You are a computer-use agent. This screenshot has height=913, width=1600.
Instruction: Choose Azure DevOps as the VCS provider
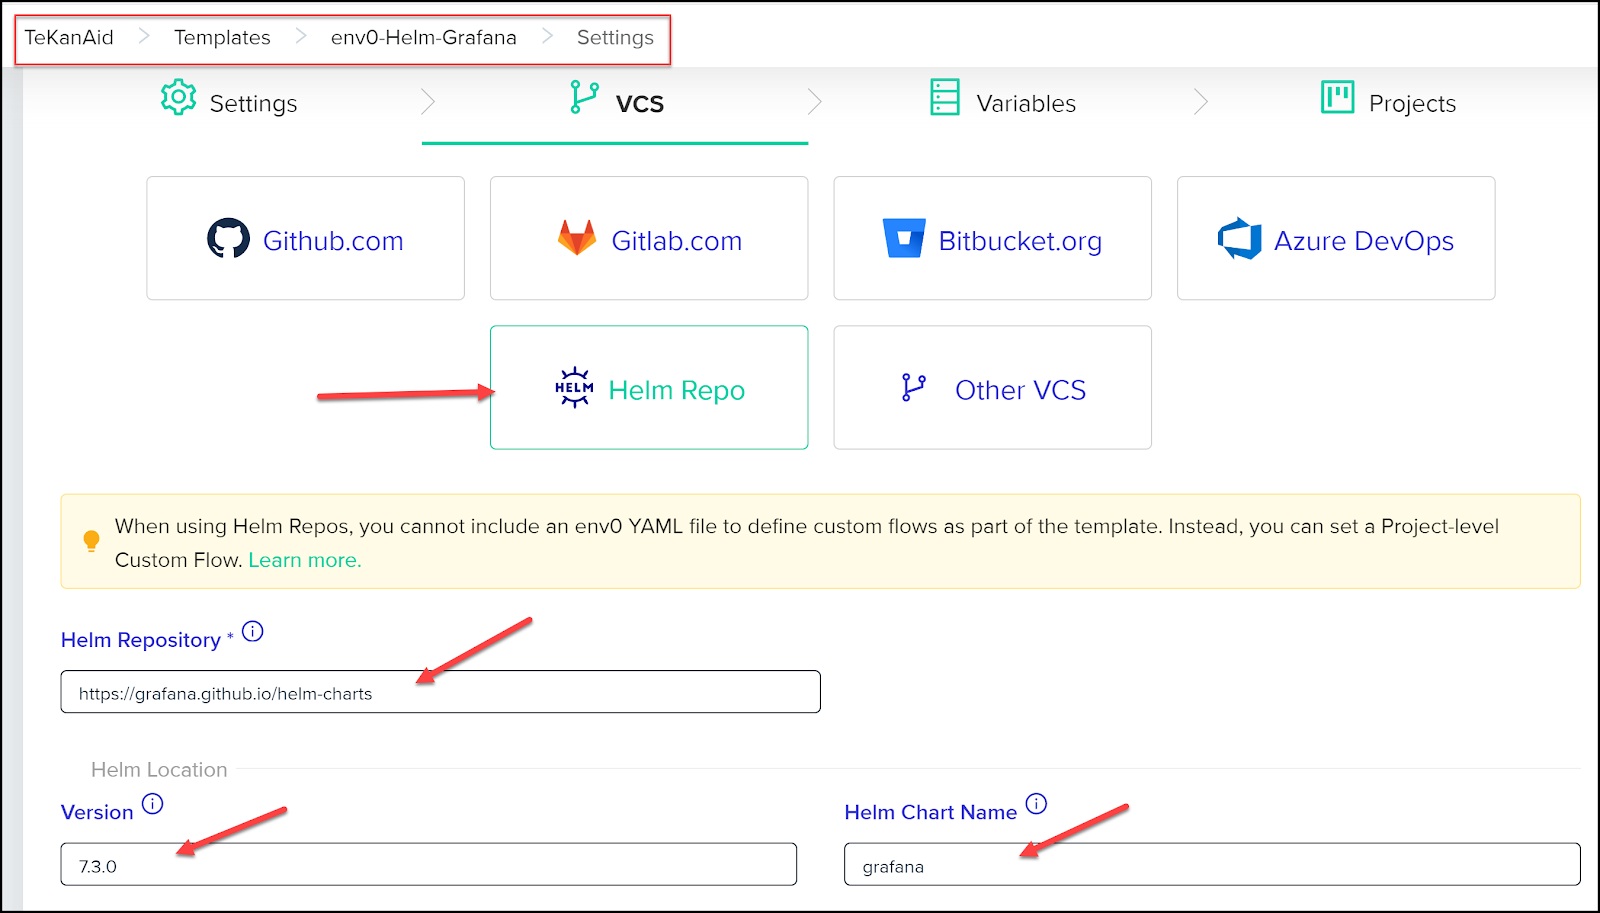[1336, 238]
